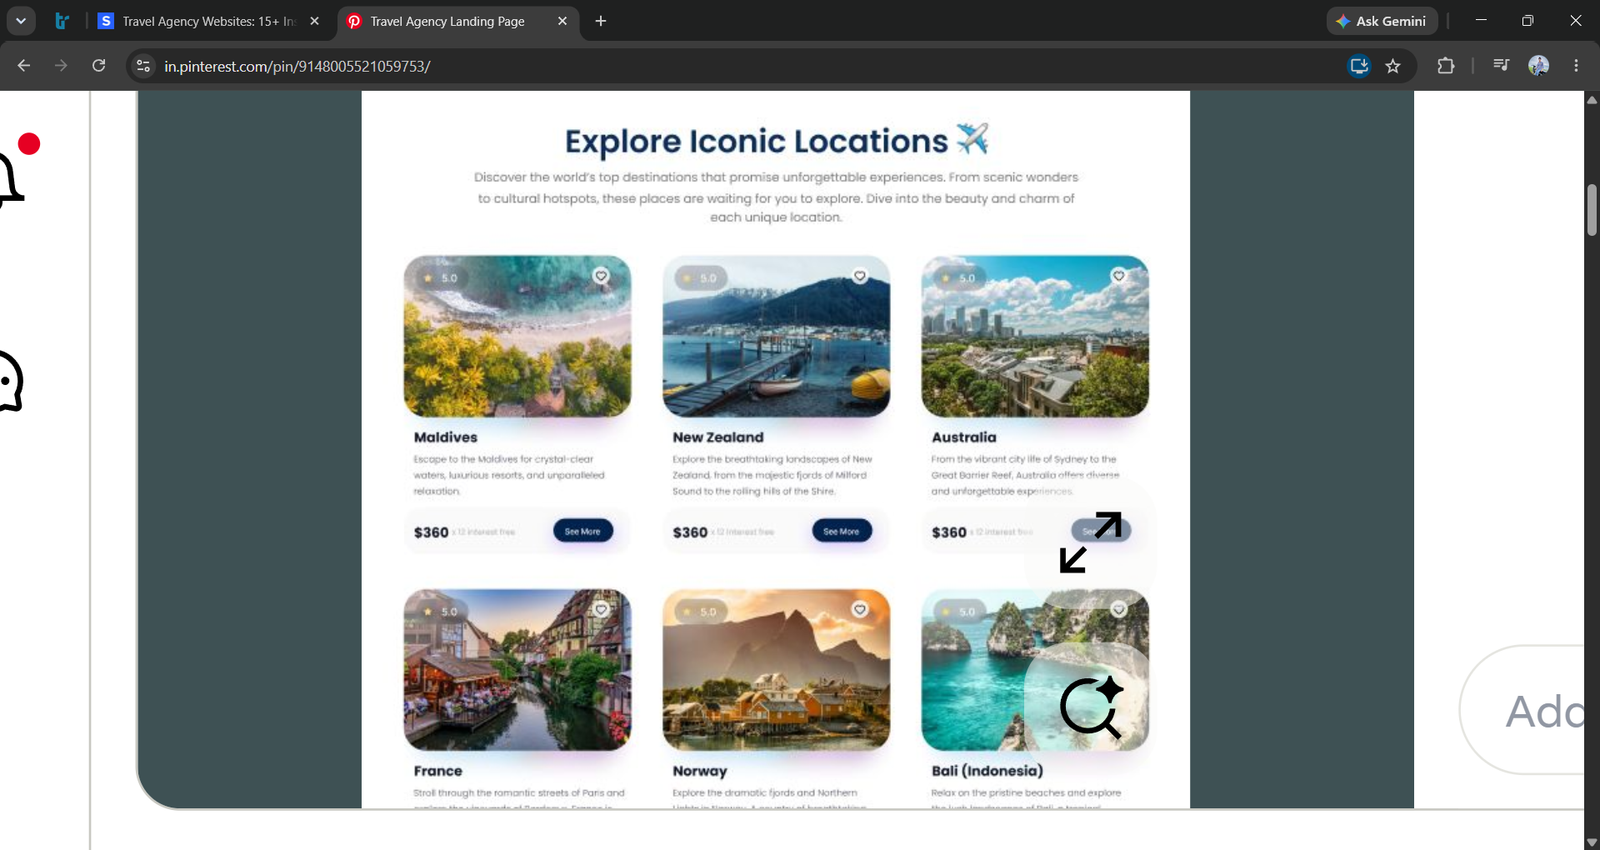Click See More on Maldives card
The image size is (1600, 850).
pyautogui.click(x=583, y=531)
